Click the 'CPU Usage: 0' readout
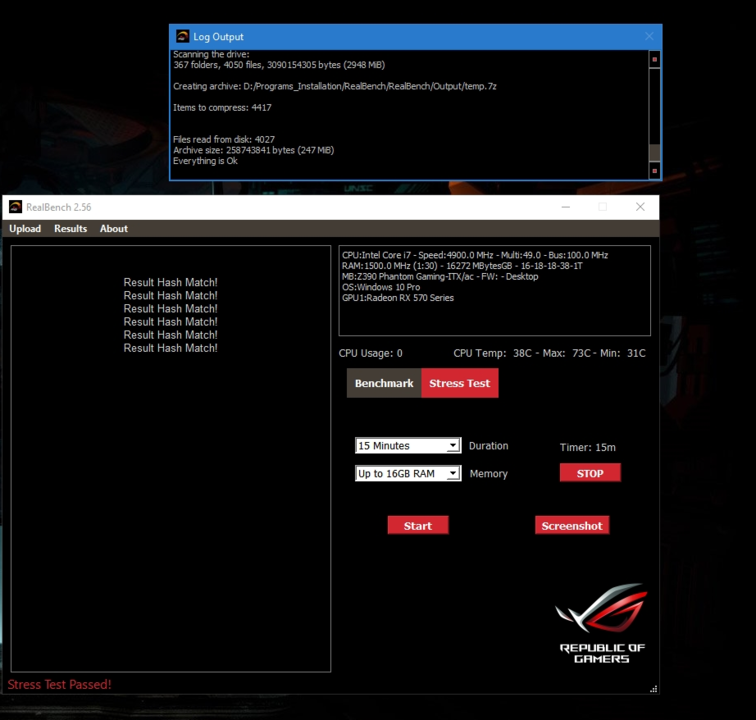This screenshot has height=720, width=756. point(370,353)
